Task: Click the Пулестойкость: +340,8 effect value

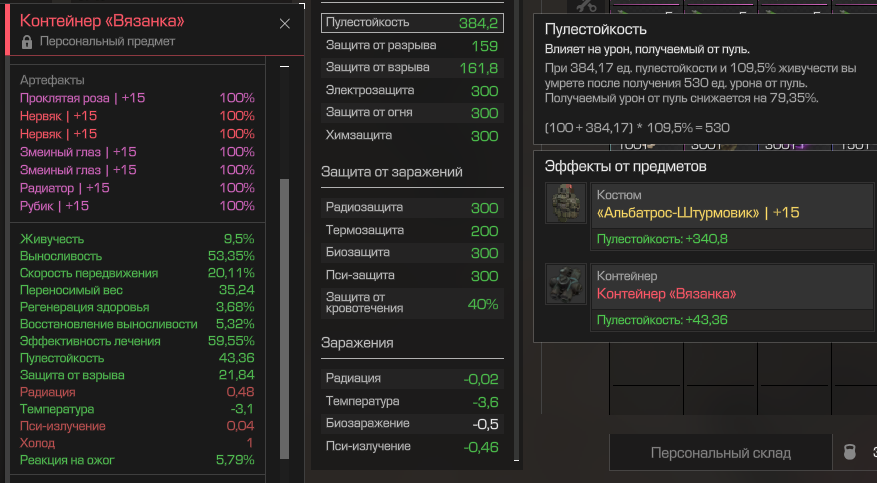Action: 662,239
